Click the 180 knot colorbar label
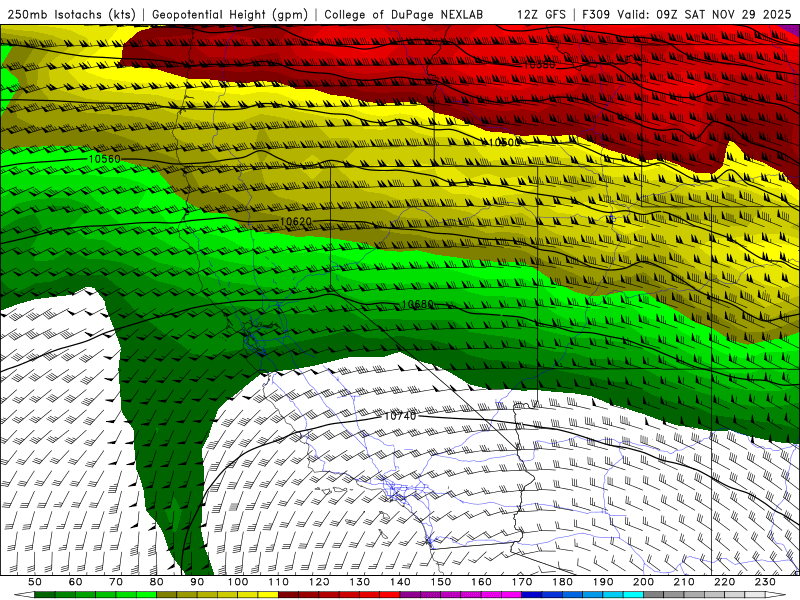The width and height of the screenshot is (800, 600). tap(562, 582)
